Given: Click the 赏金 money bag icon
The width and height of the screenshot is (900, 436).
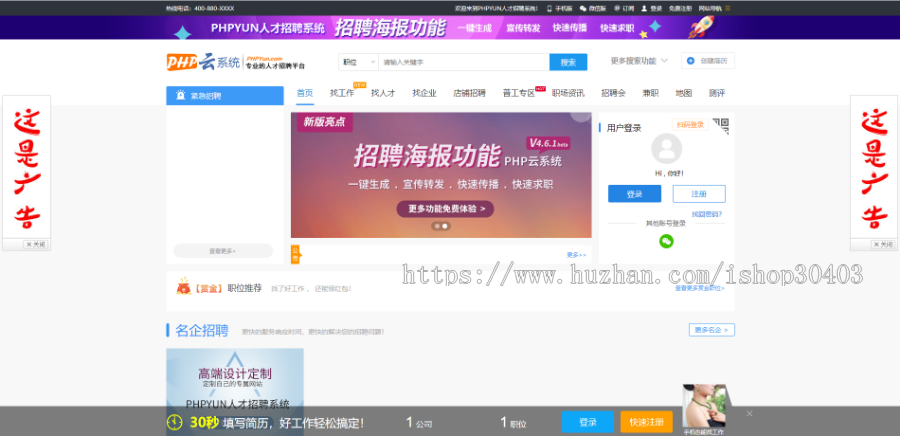Looking at the screenshot, I should pyautogui.click(x=183, y=286).
